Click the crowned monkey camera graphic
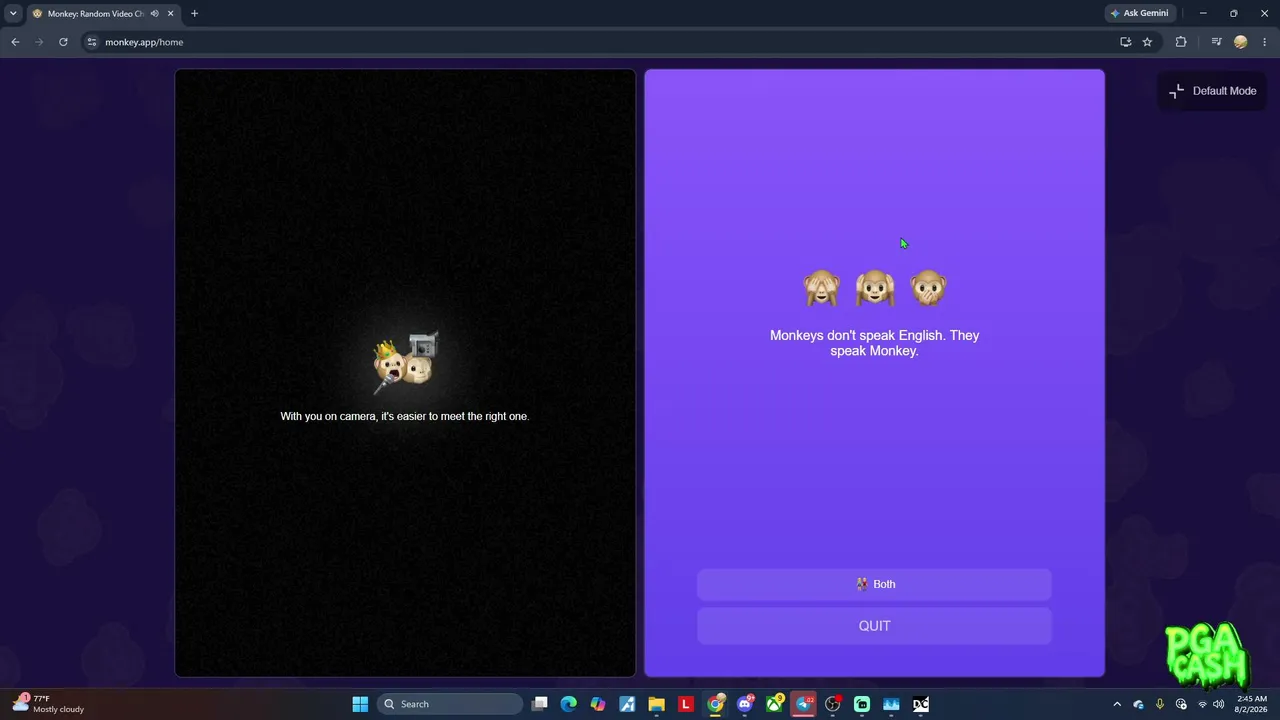This screenshot has height=720, width=1280. 405,362
